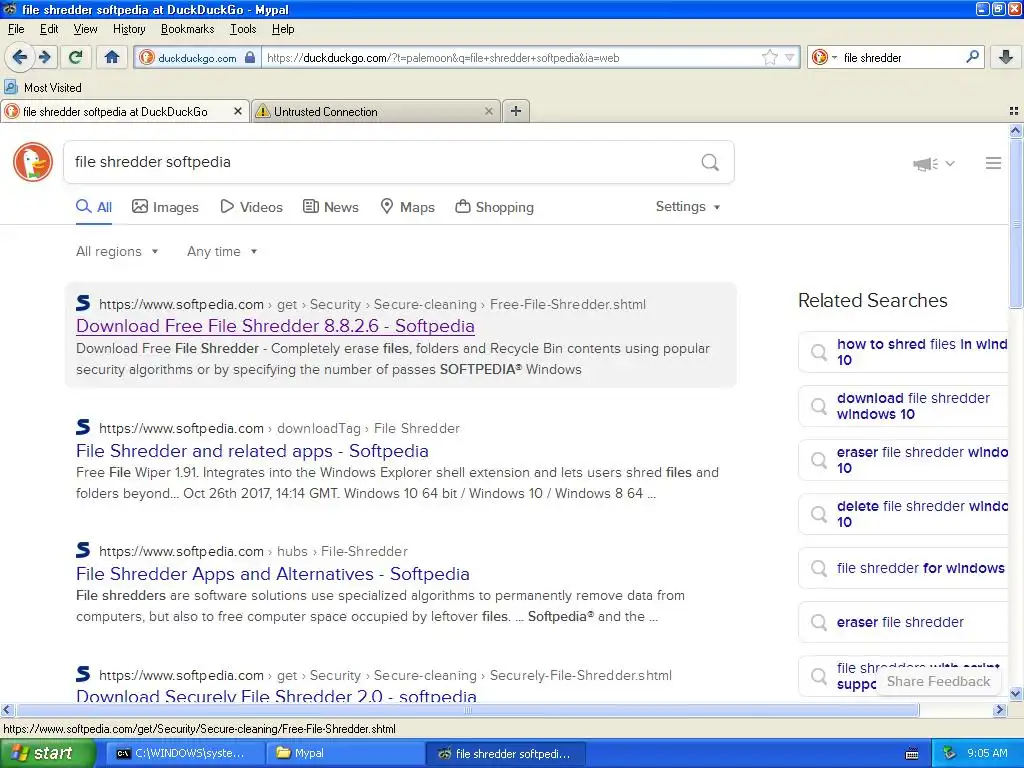The width and height of the screenshot is (1024, 768).
Task: Submit search with the page magnifier icon
Action: [x=710, y=162]
